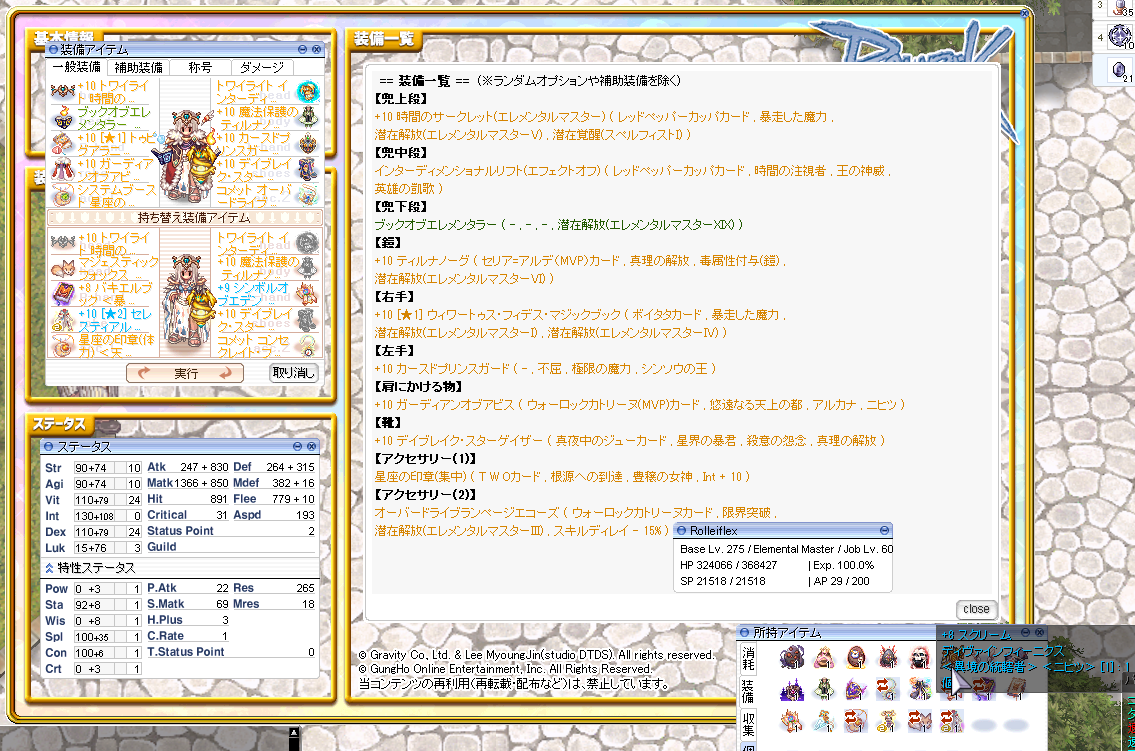This screenshot has height=751, width=1135.
Task: Toggle the Rolleiflex info panel collapse button
Action: pos(884,530)
